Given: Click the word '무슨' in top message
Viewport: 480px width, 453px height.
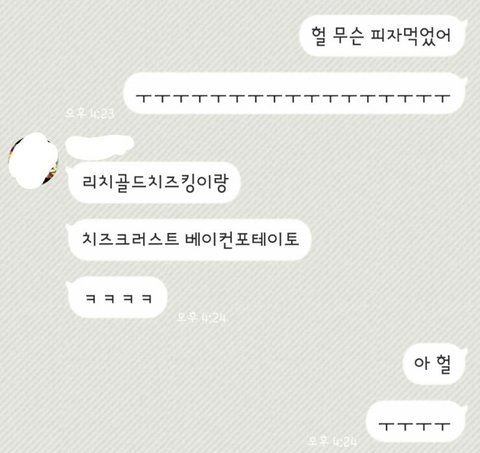Looking at the screenshot, I should 348,36.
